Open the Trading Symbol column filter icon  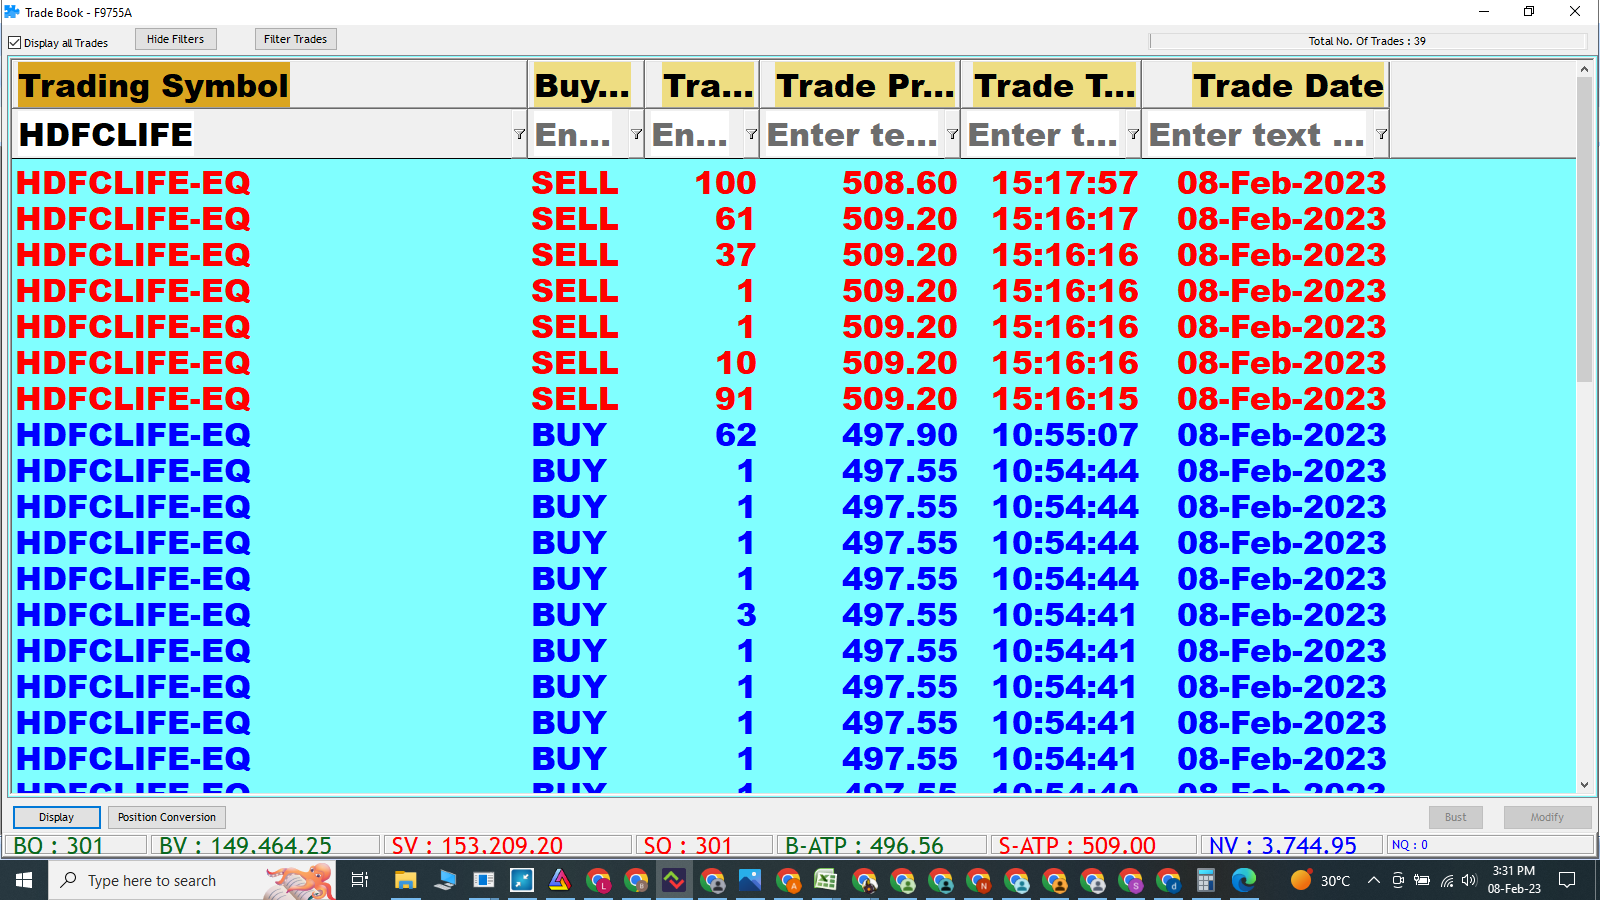(519, 134)
